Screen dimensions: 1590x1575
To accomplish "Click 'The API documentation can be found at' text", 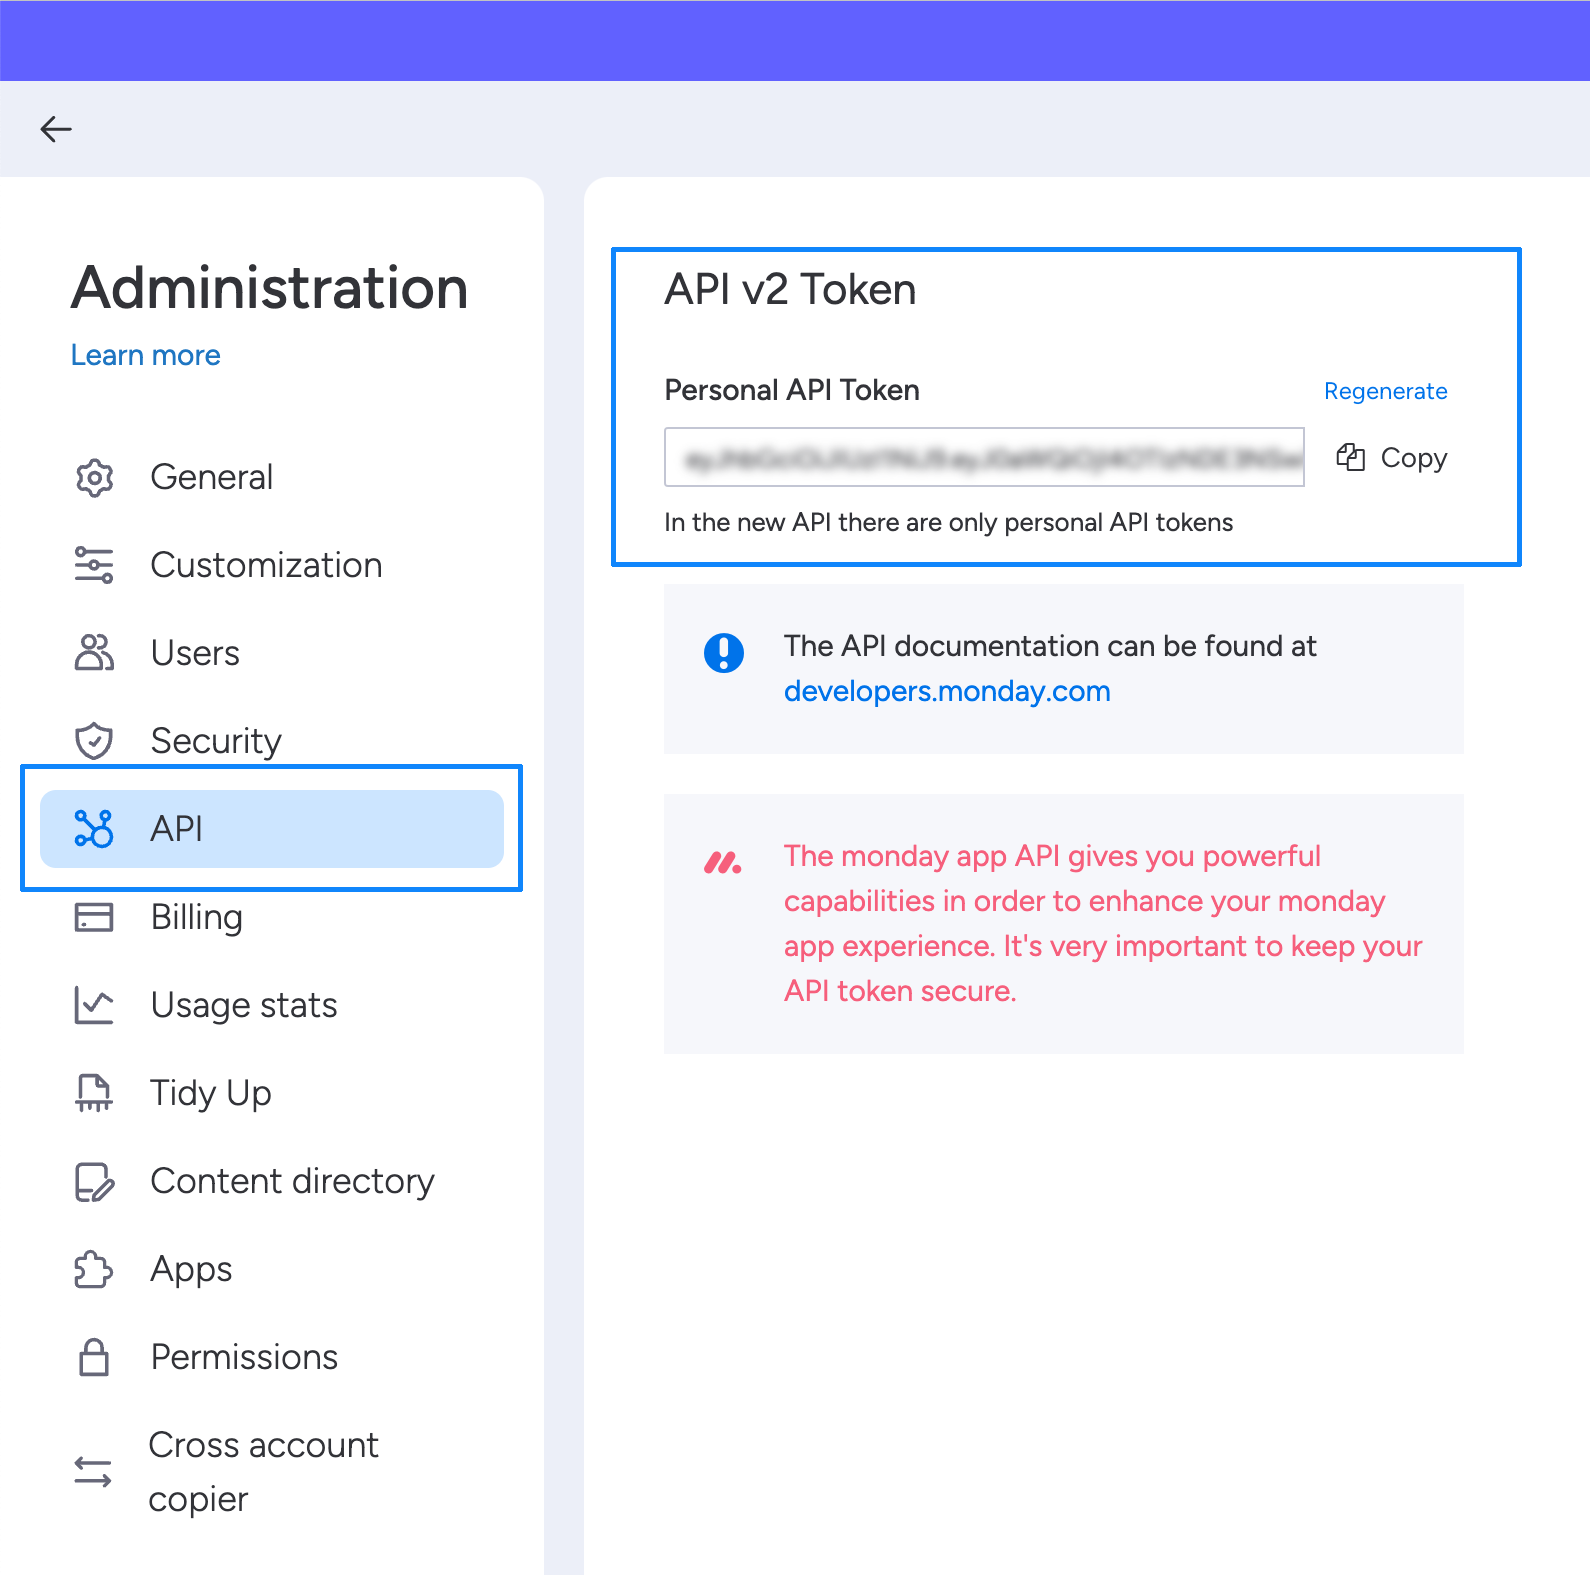I will pos(1050,646).
